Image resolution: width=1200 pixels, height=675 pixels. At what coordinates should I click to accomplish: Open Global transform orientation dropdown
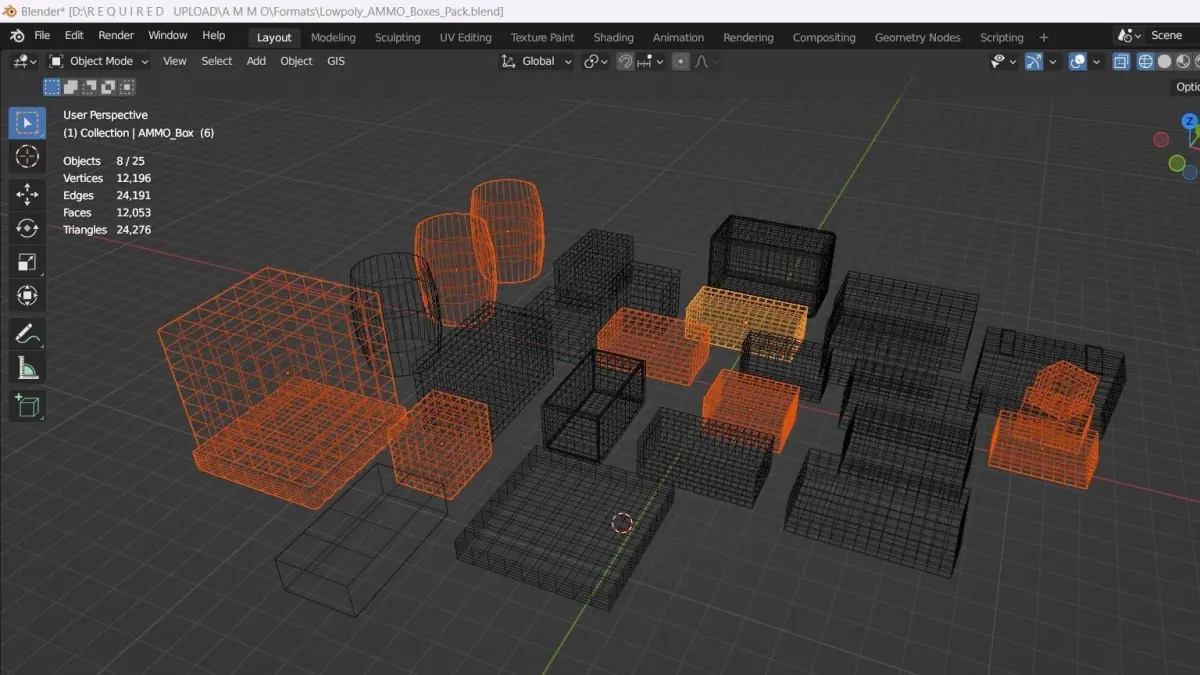[537, 61]
